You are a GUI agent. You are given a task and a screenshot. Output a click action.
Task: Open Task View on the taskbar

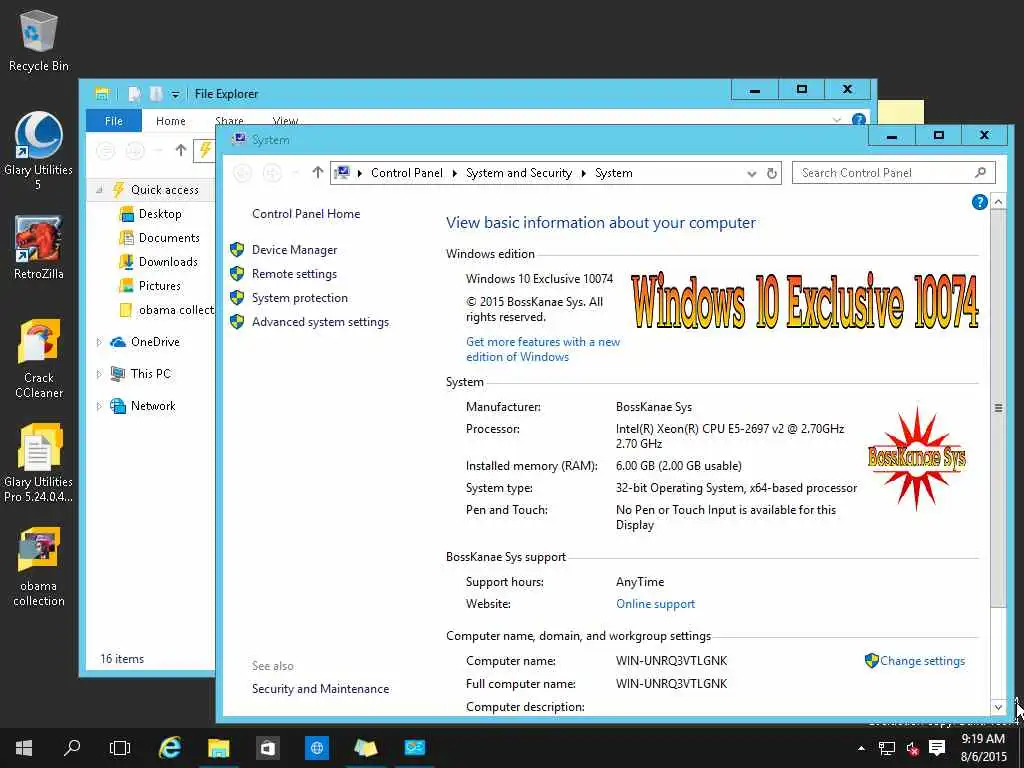(120, 748)
